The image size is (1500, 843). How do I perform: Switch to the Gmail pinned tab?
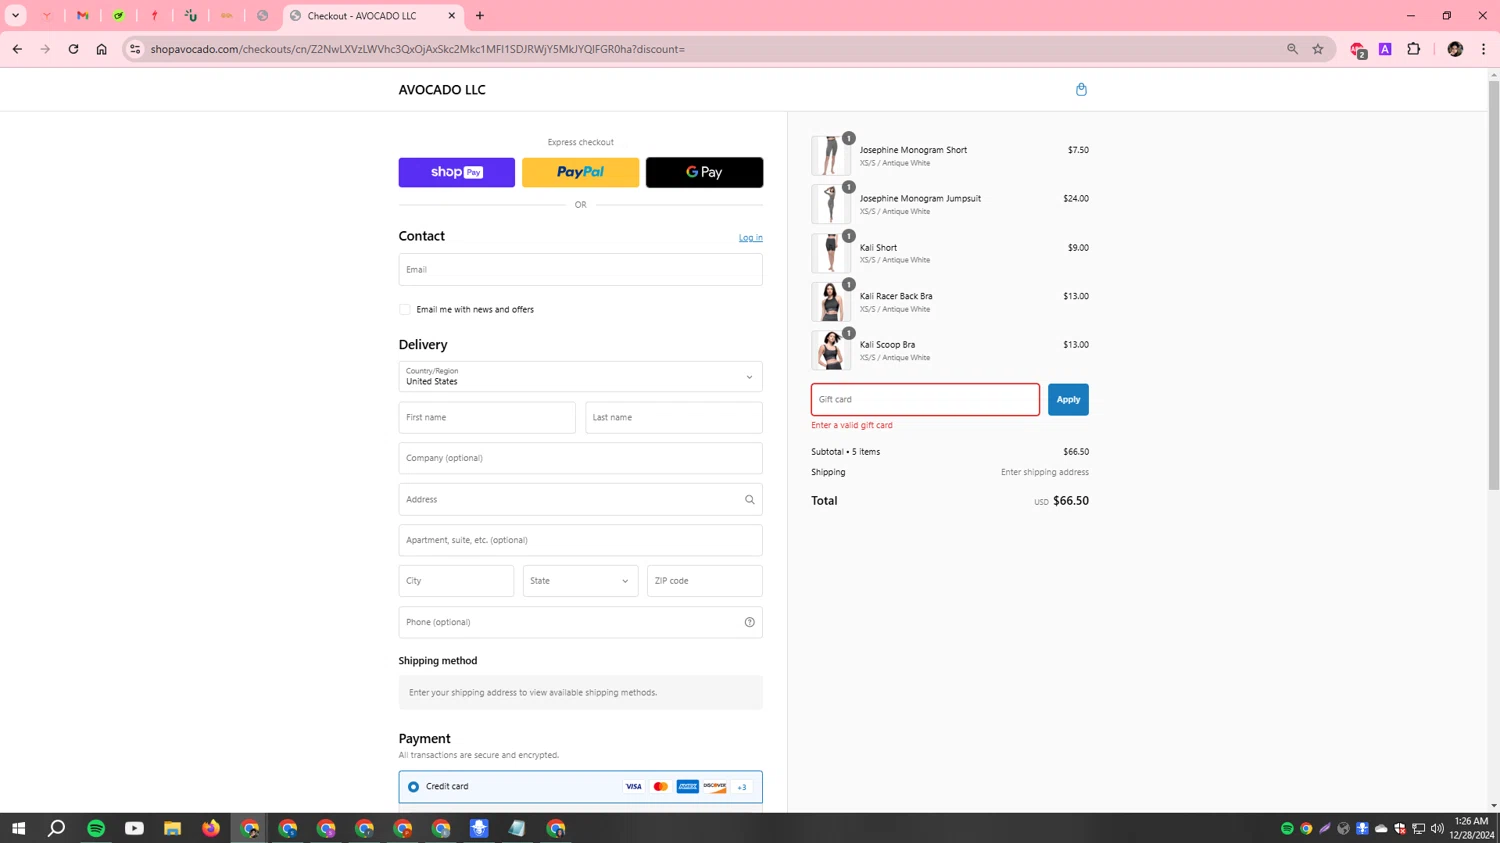pos(83,16)
